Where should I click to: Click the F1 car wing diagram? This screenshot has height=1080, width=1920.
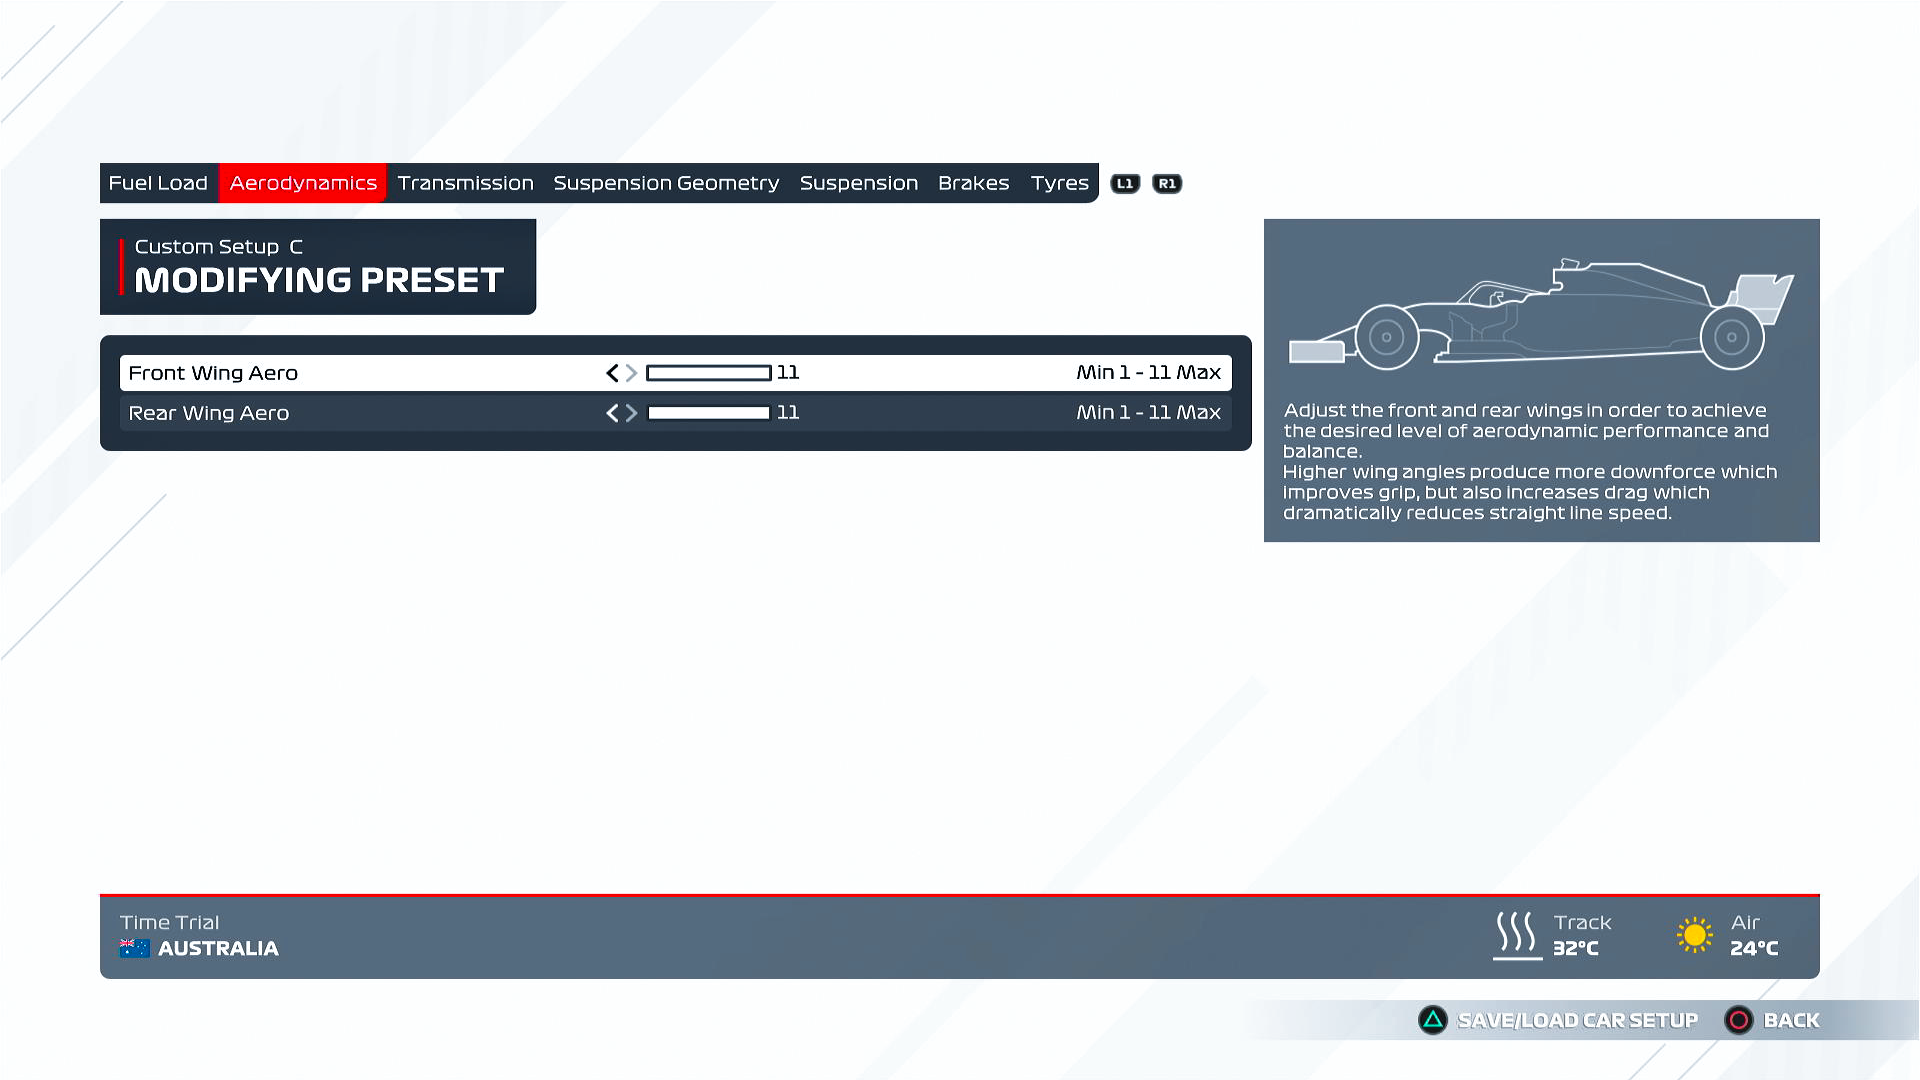[1541, 315]
